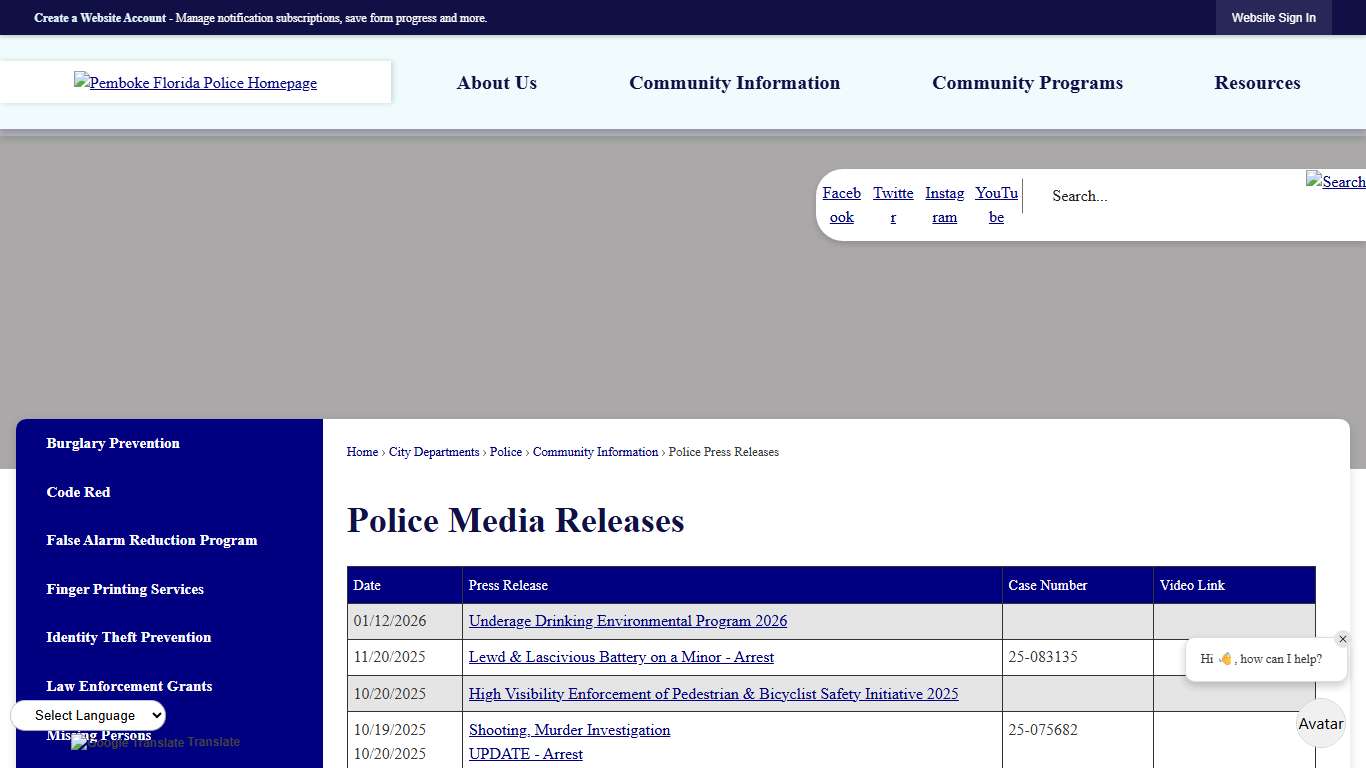Viewport: 1366px width, 768px height.
Task: Open the YouTube channel link
Action: 996,205
